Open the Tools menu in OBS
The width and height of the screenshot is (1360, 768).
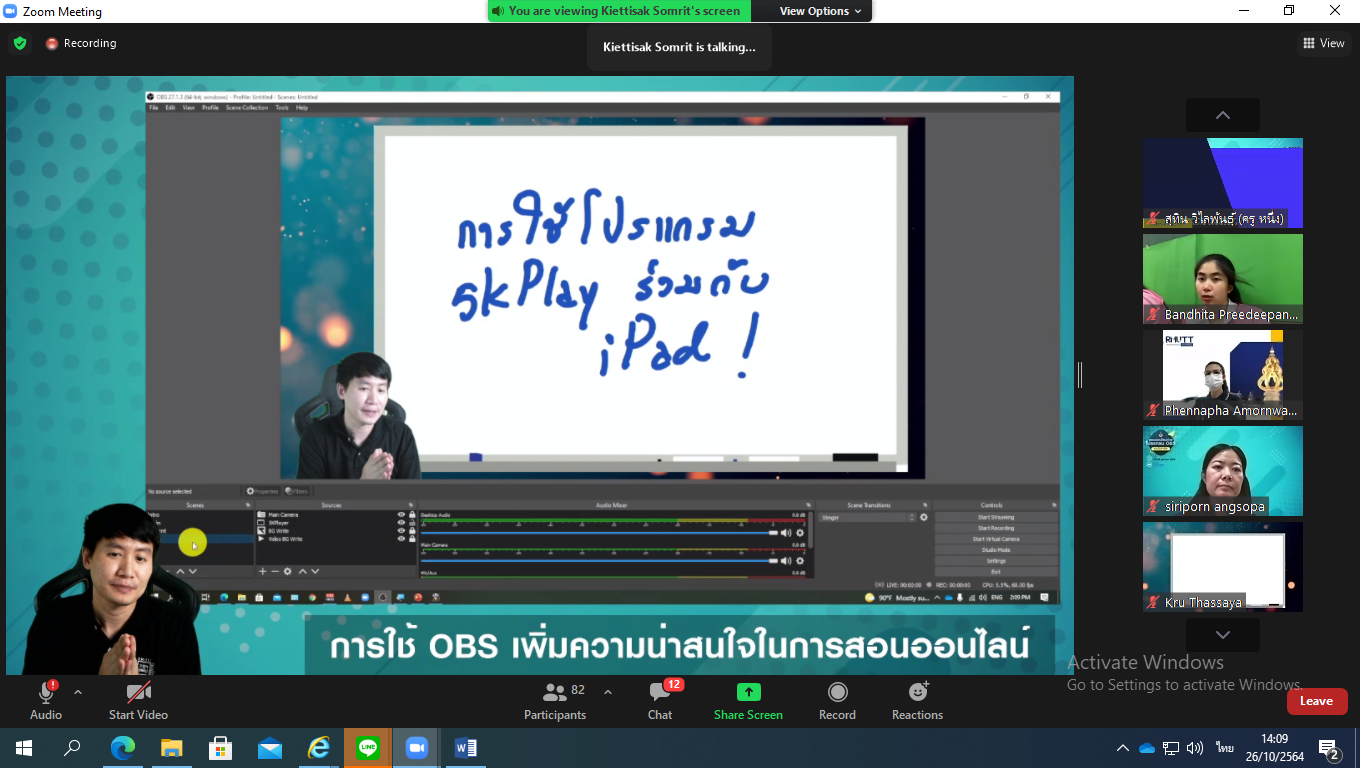(282, 107)
